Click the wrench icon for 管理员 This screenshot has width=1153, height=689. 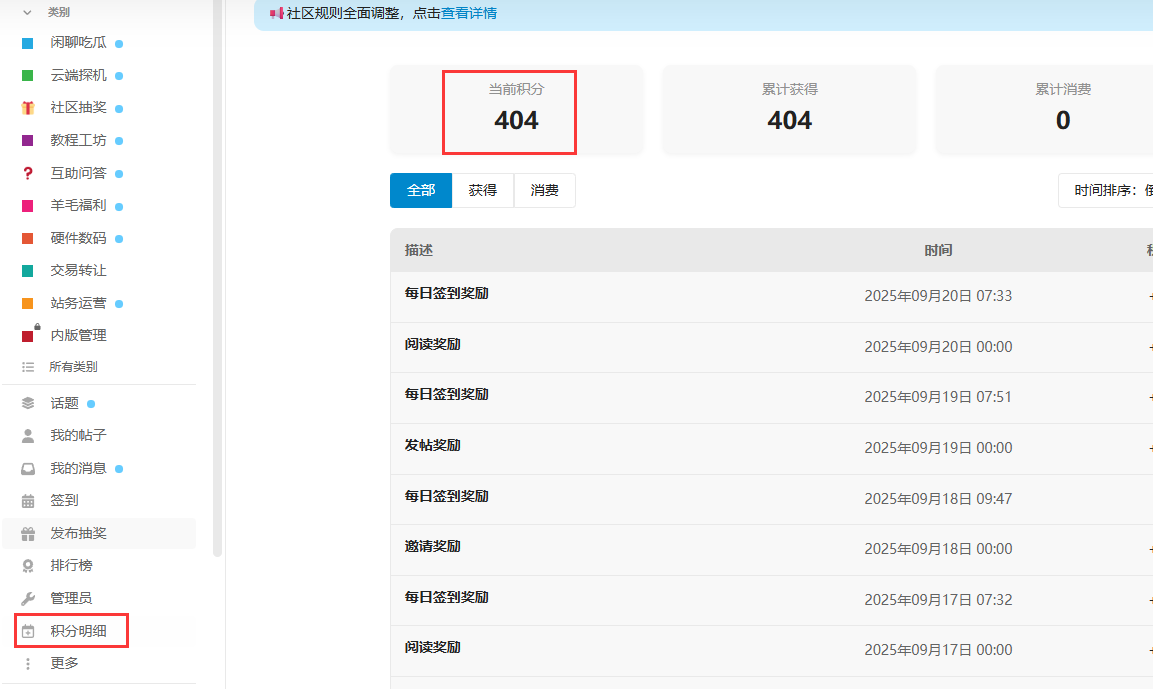coord(28,598)
